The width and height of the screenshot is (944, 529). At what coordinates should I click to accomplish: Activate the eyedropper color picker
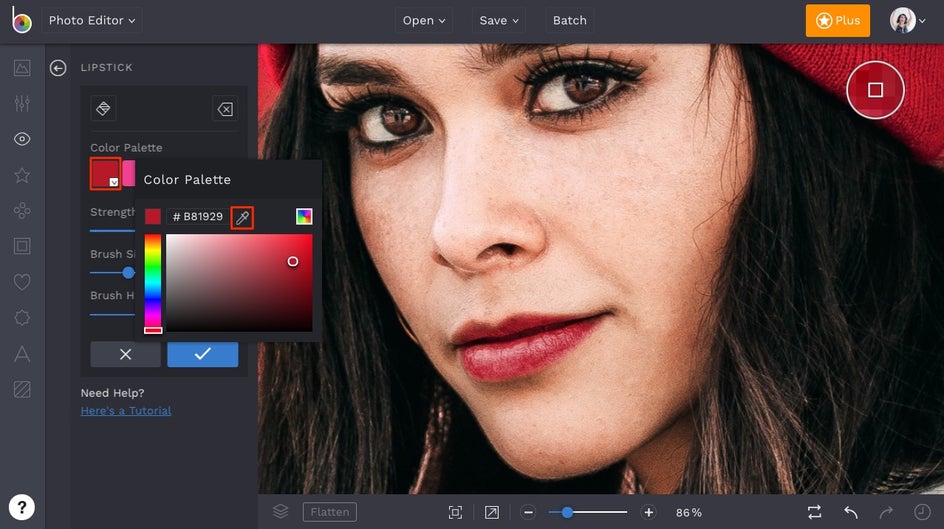coord(243,217)
